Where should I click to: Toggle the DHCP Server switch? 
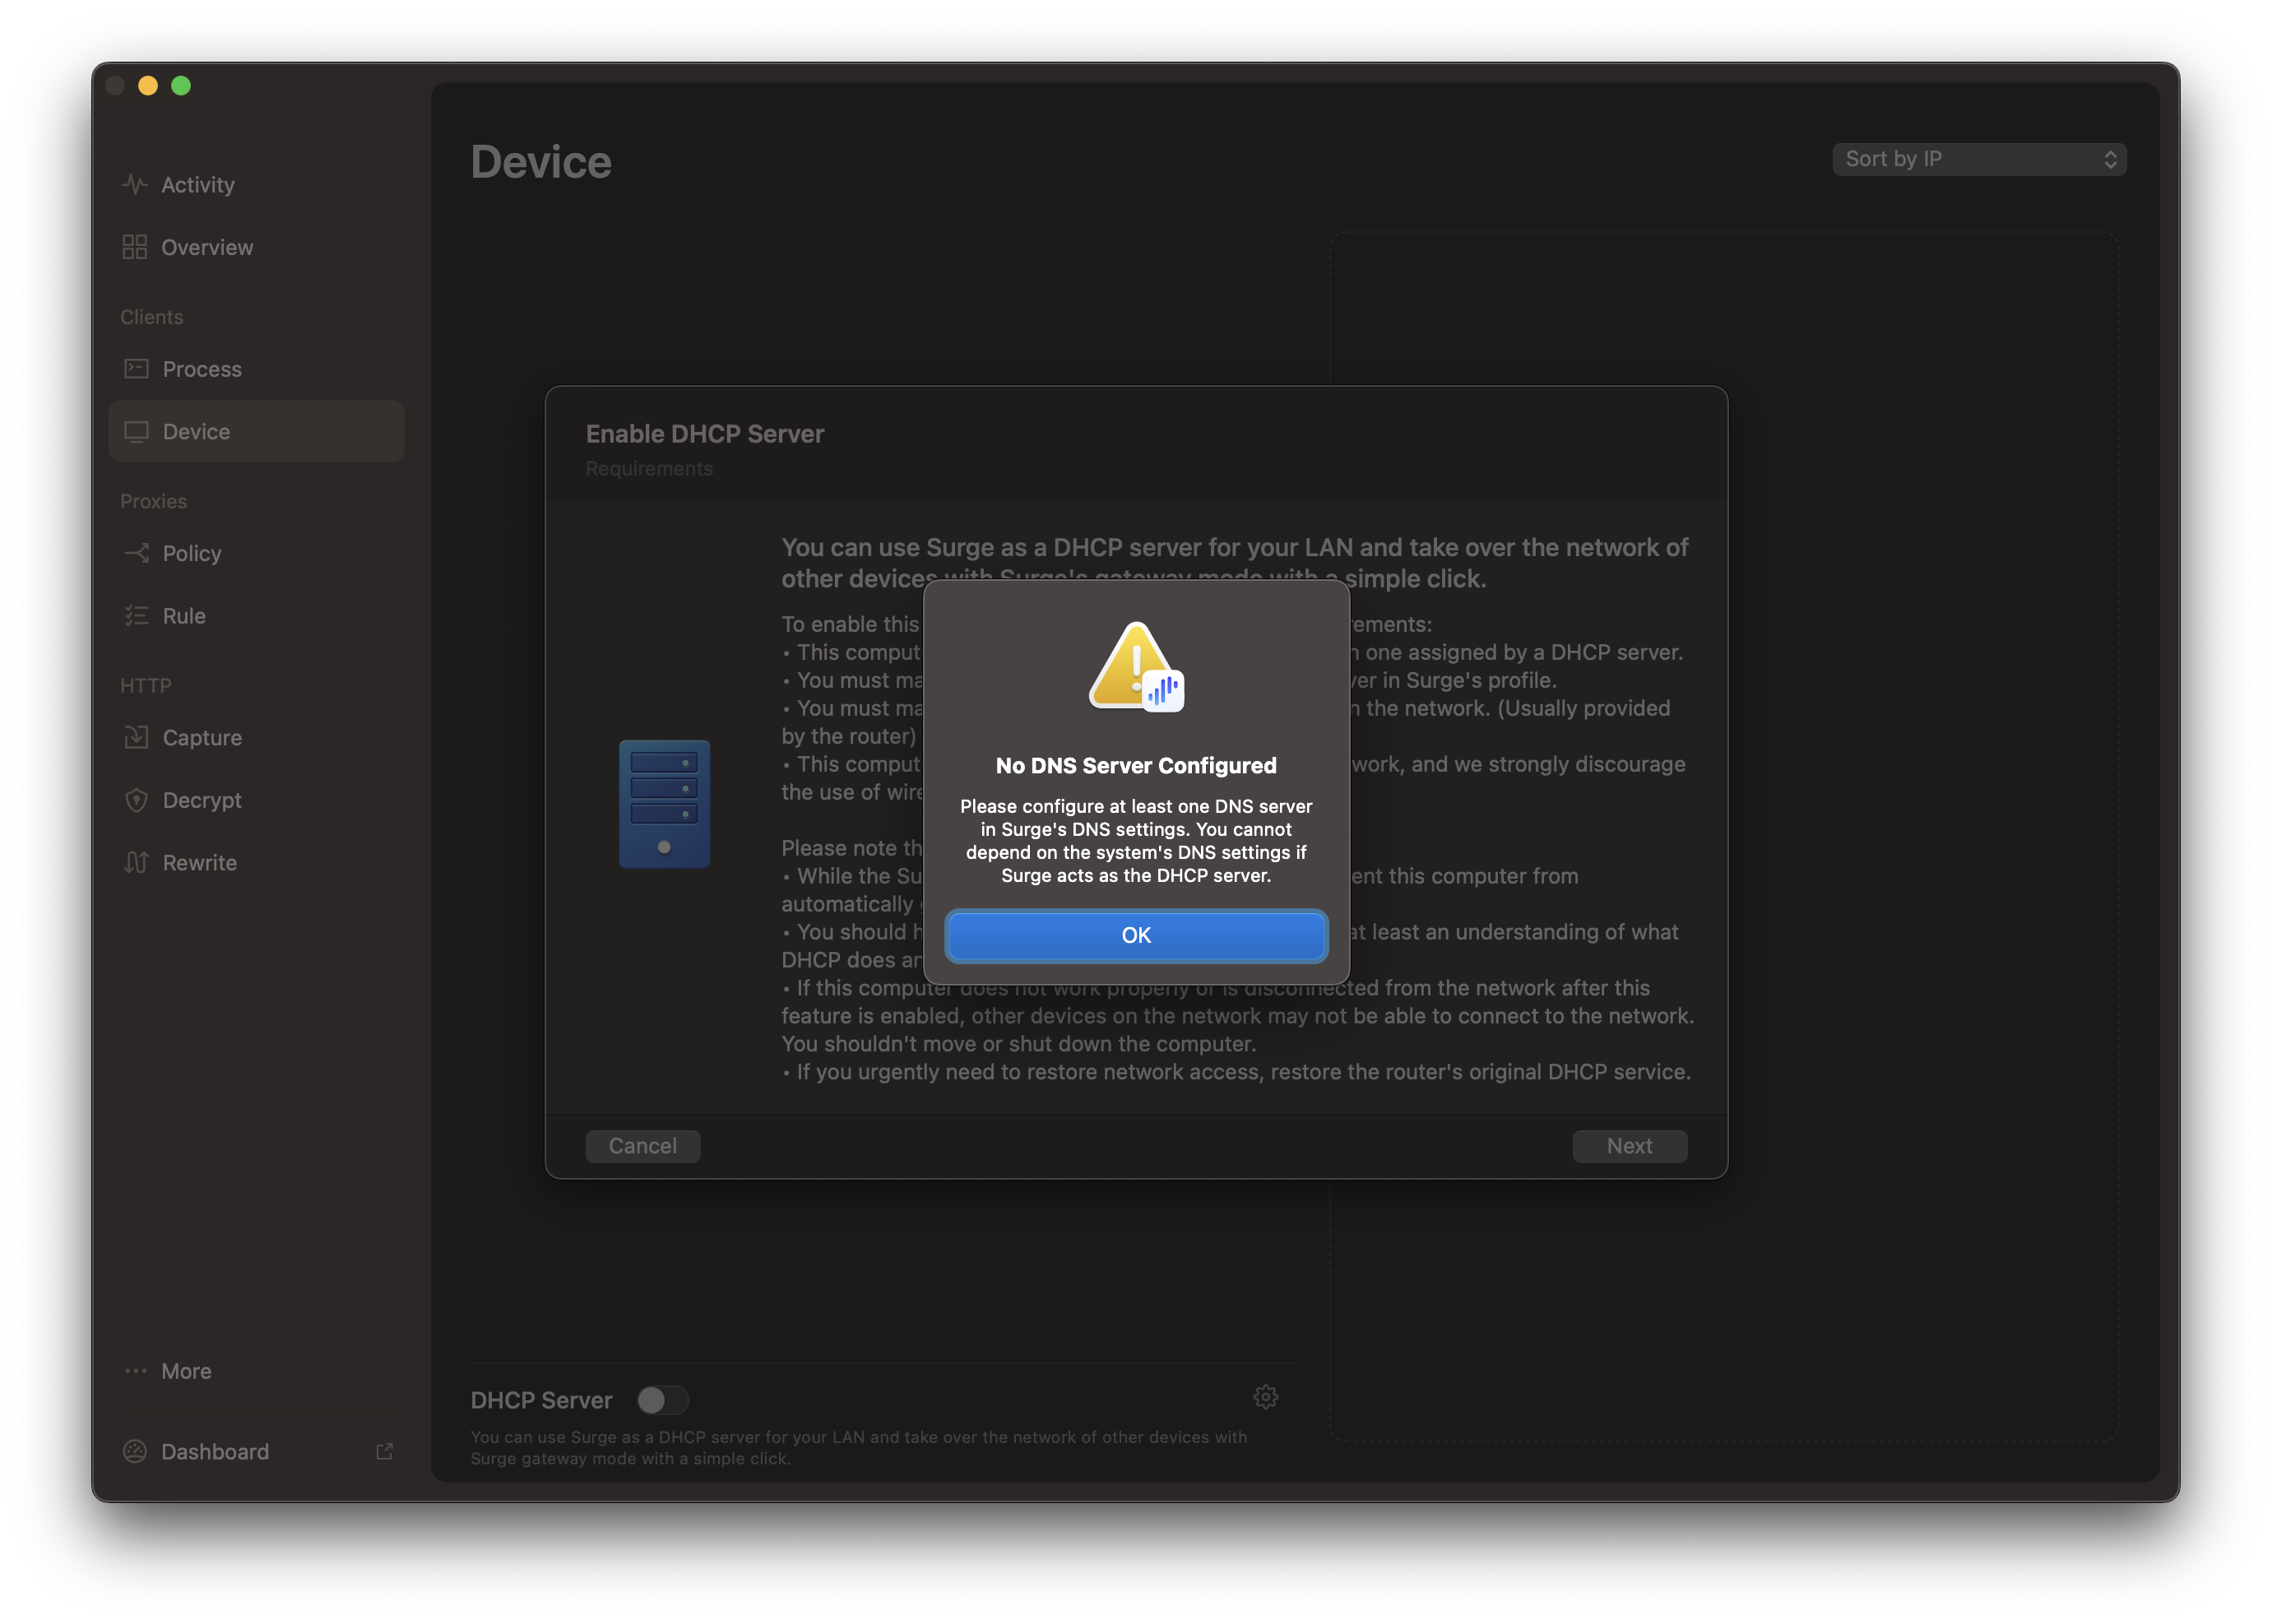click(x=662, y=1400)
